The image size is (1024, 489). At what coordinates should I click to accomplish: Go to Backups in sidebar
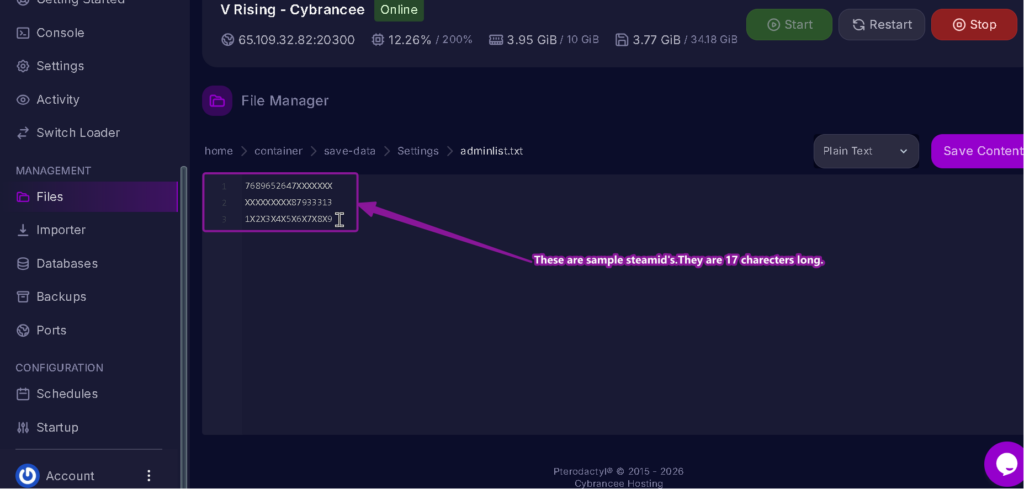pyautogui.click(x=61, y=296)
